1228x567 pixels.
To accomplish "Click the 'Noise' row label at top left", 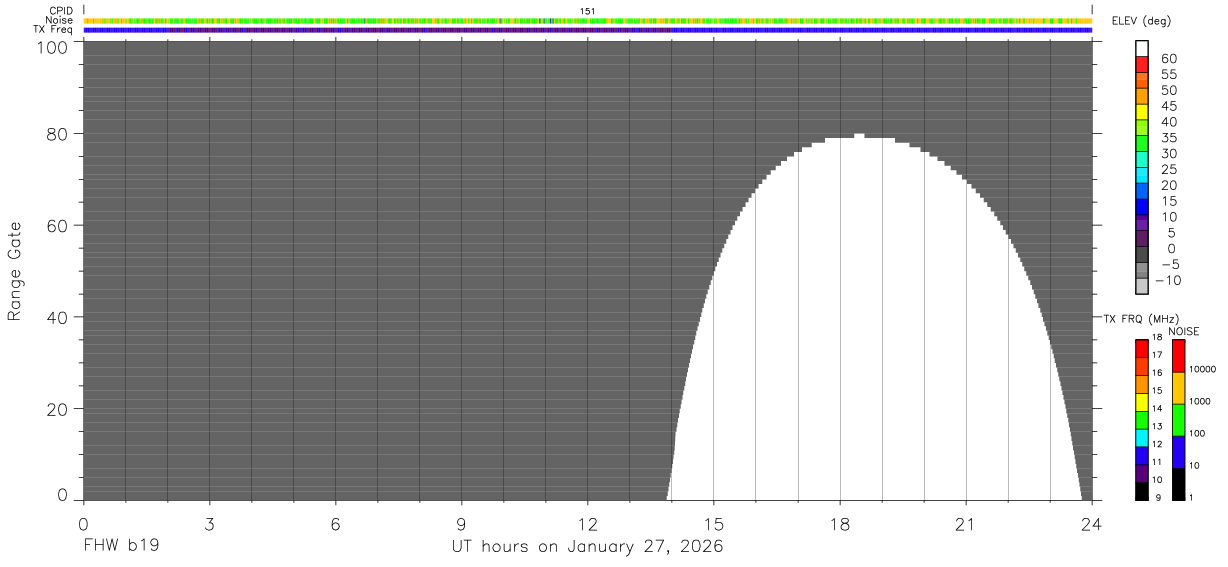I will click(x=60, y=20).
